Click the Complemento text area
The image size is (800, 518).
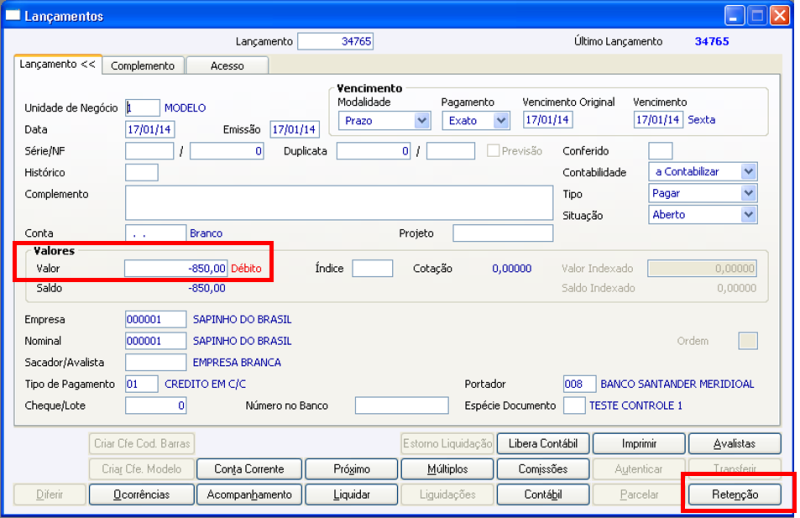click(x=339, y=203)
